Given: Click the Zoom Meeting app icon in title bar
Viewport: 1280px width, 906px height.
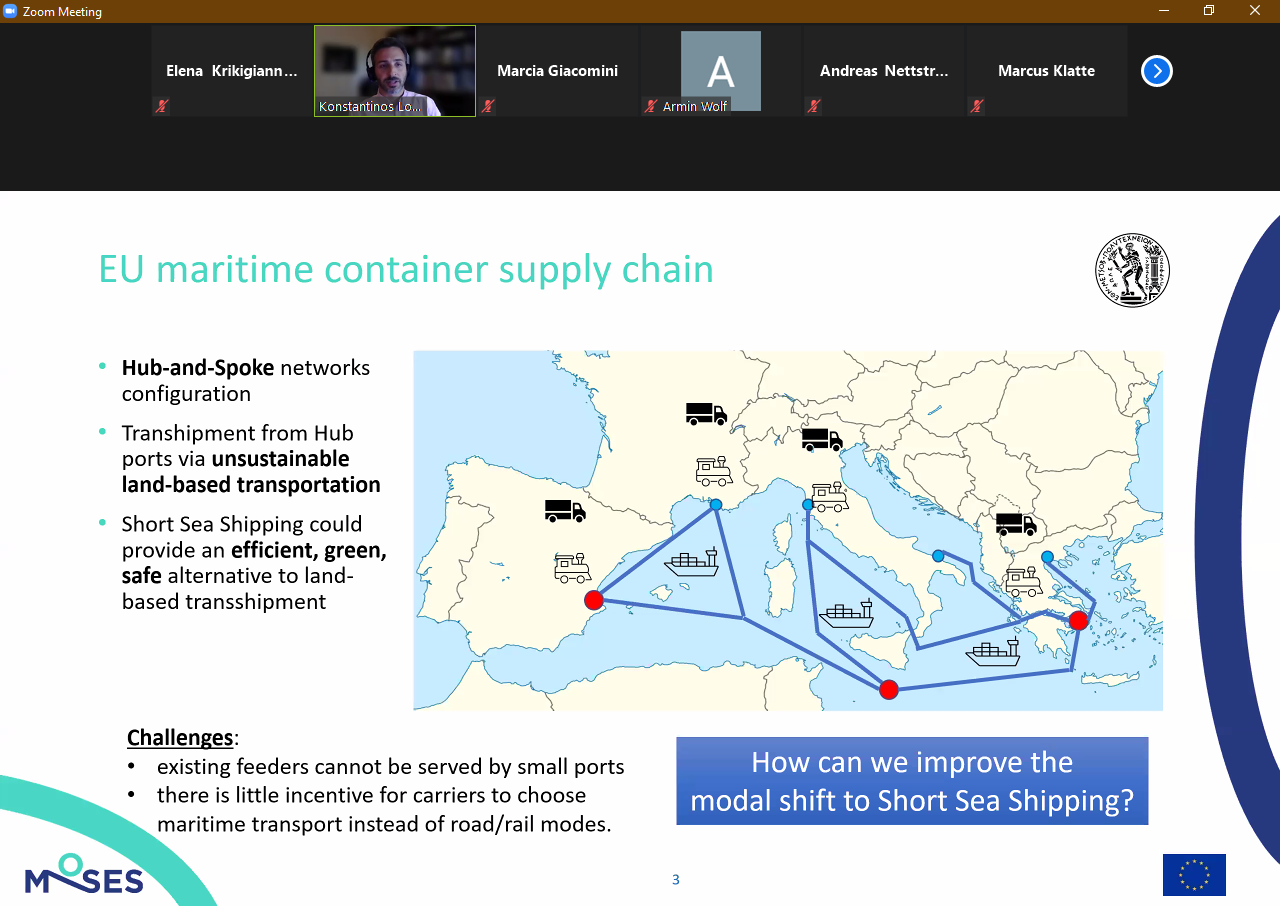Looking at the screenshot, I should (x=11, y=11).
